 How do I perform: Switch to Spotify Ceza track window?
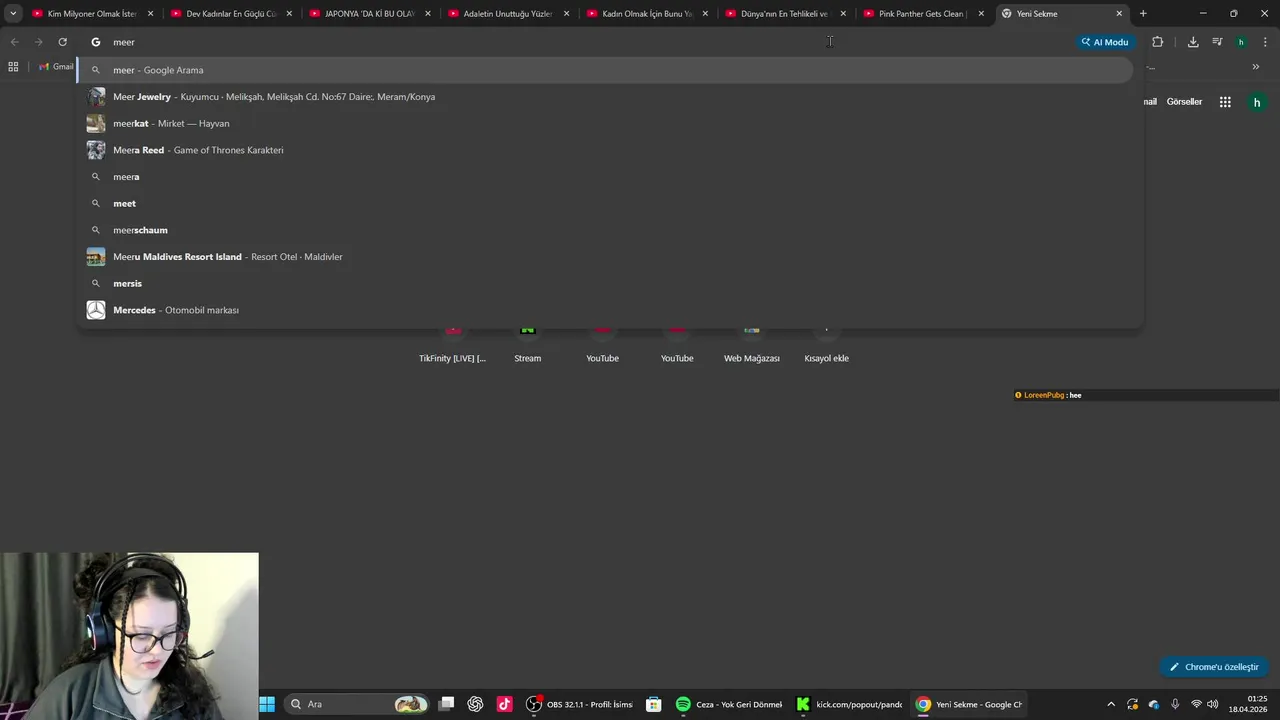tap(729, 704)
